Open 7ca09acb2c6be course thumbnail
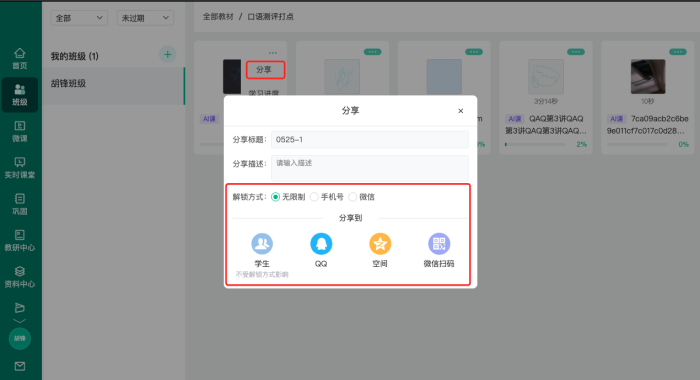This screenshot has width=700, height=380. (x=648, y=76)
